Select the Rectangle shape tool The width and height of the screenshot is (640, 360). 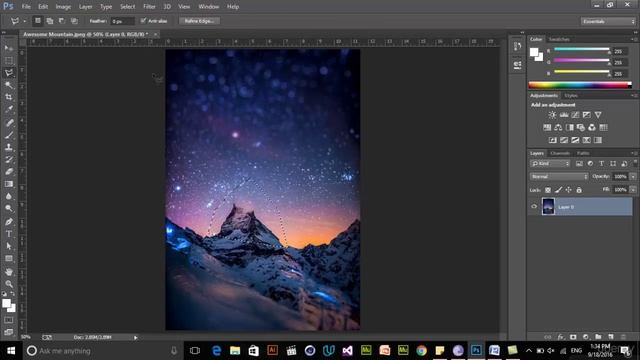click(9, 259)
